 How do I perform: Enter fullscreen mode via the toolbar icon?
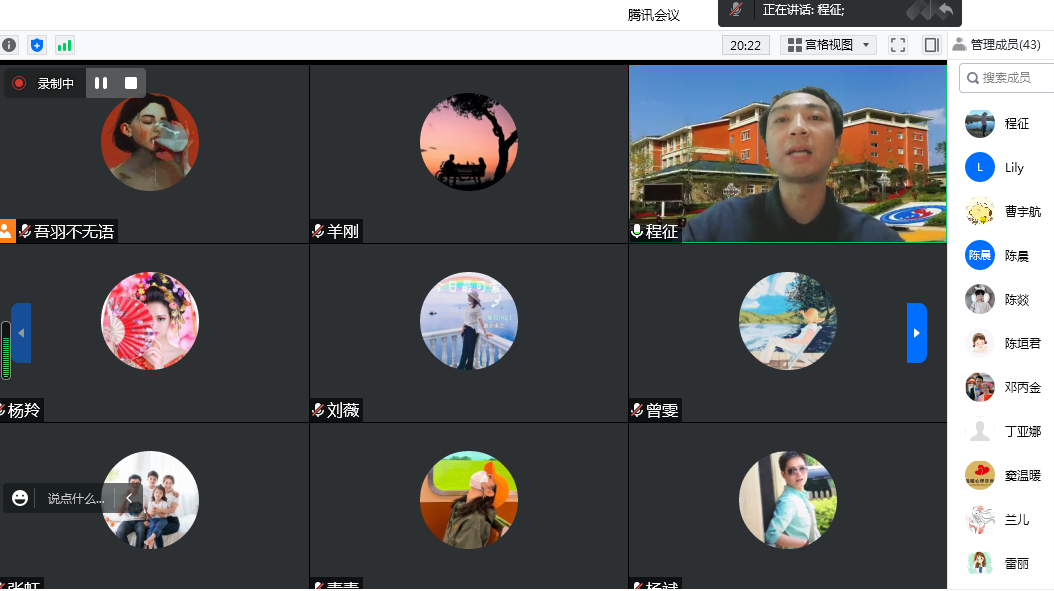[x=897, y=45]
